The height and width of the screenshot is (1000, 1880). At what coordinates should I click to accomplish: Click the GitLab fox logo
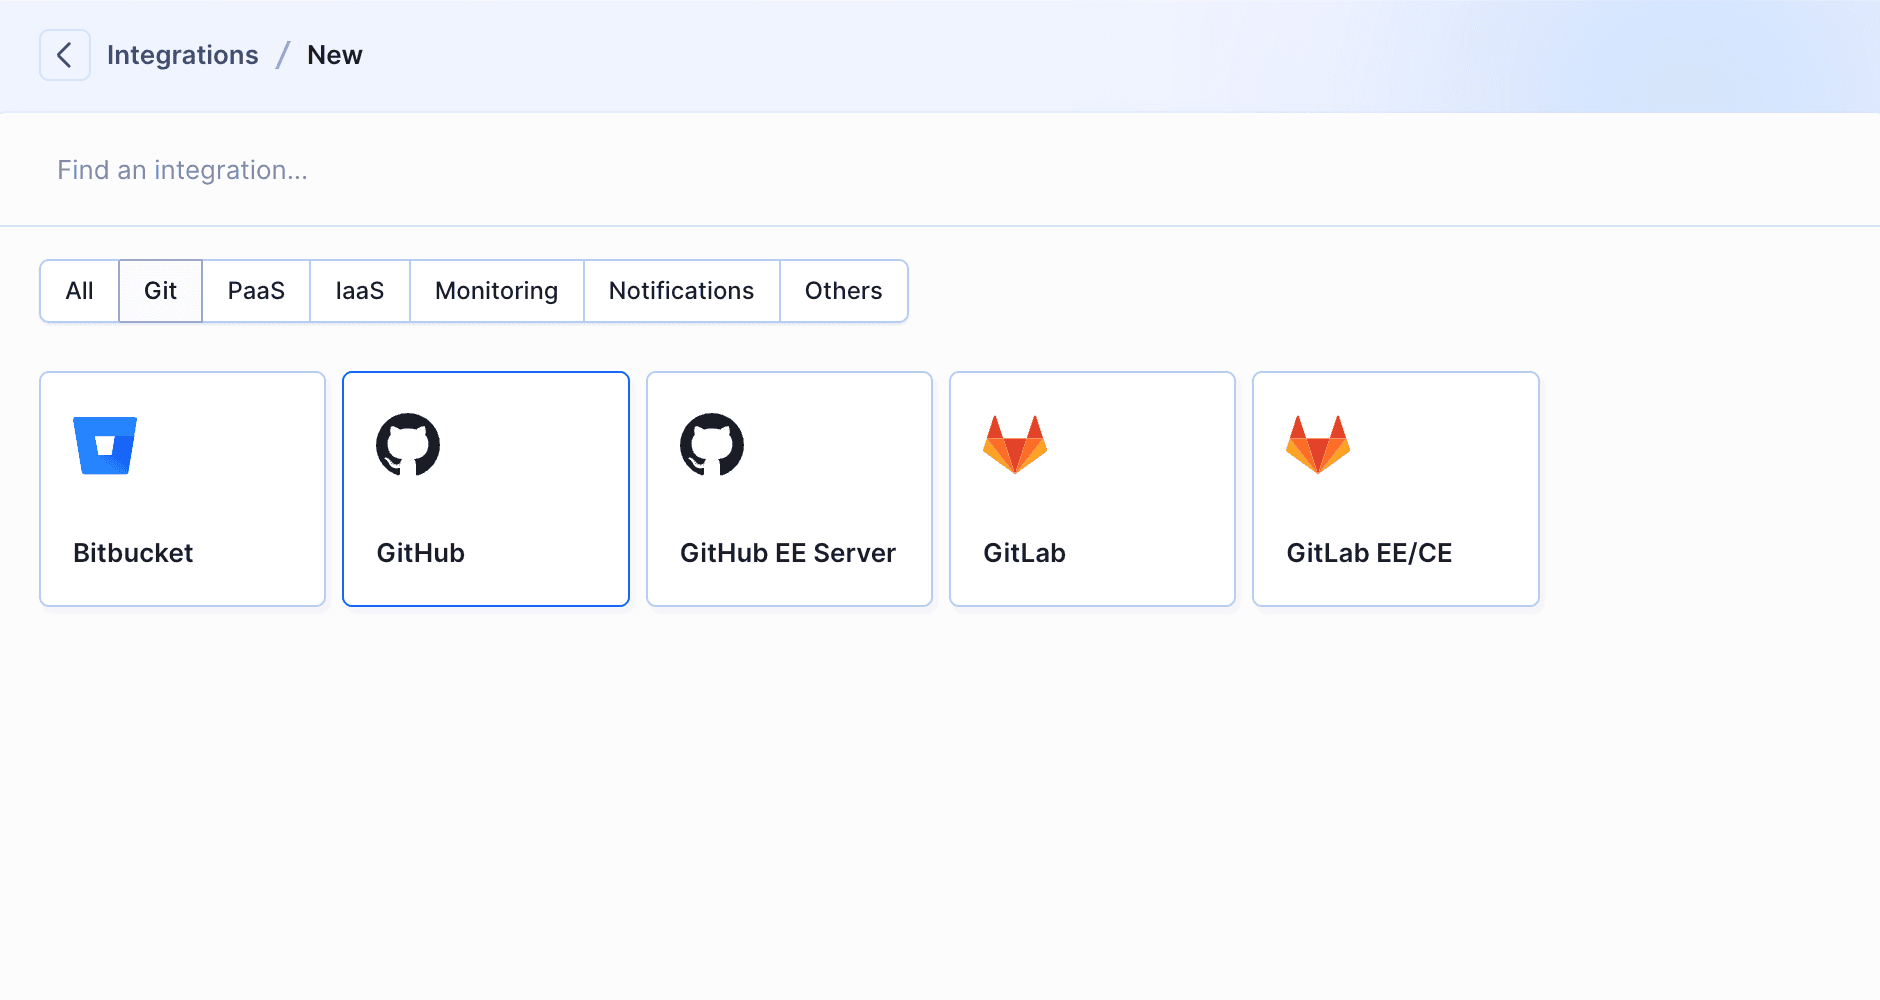pos(1015,445)
